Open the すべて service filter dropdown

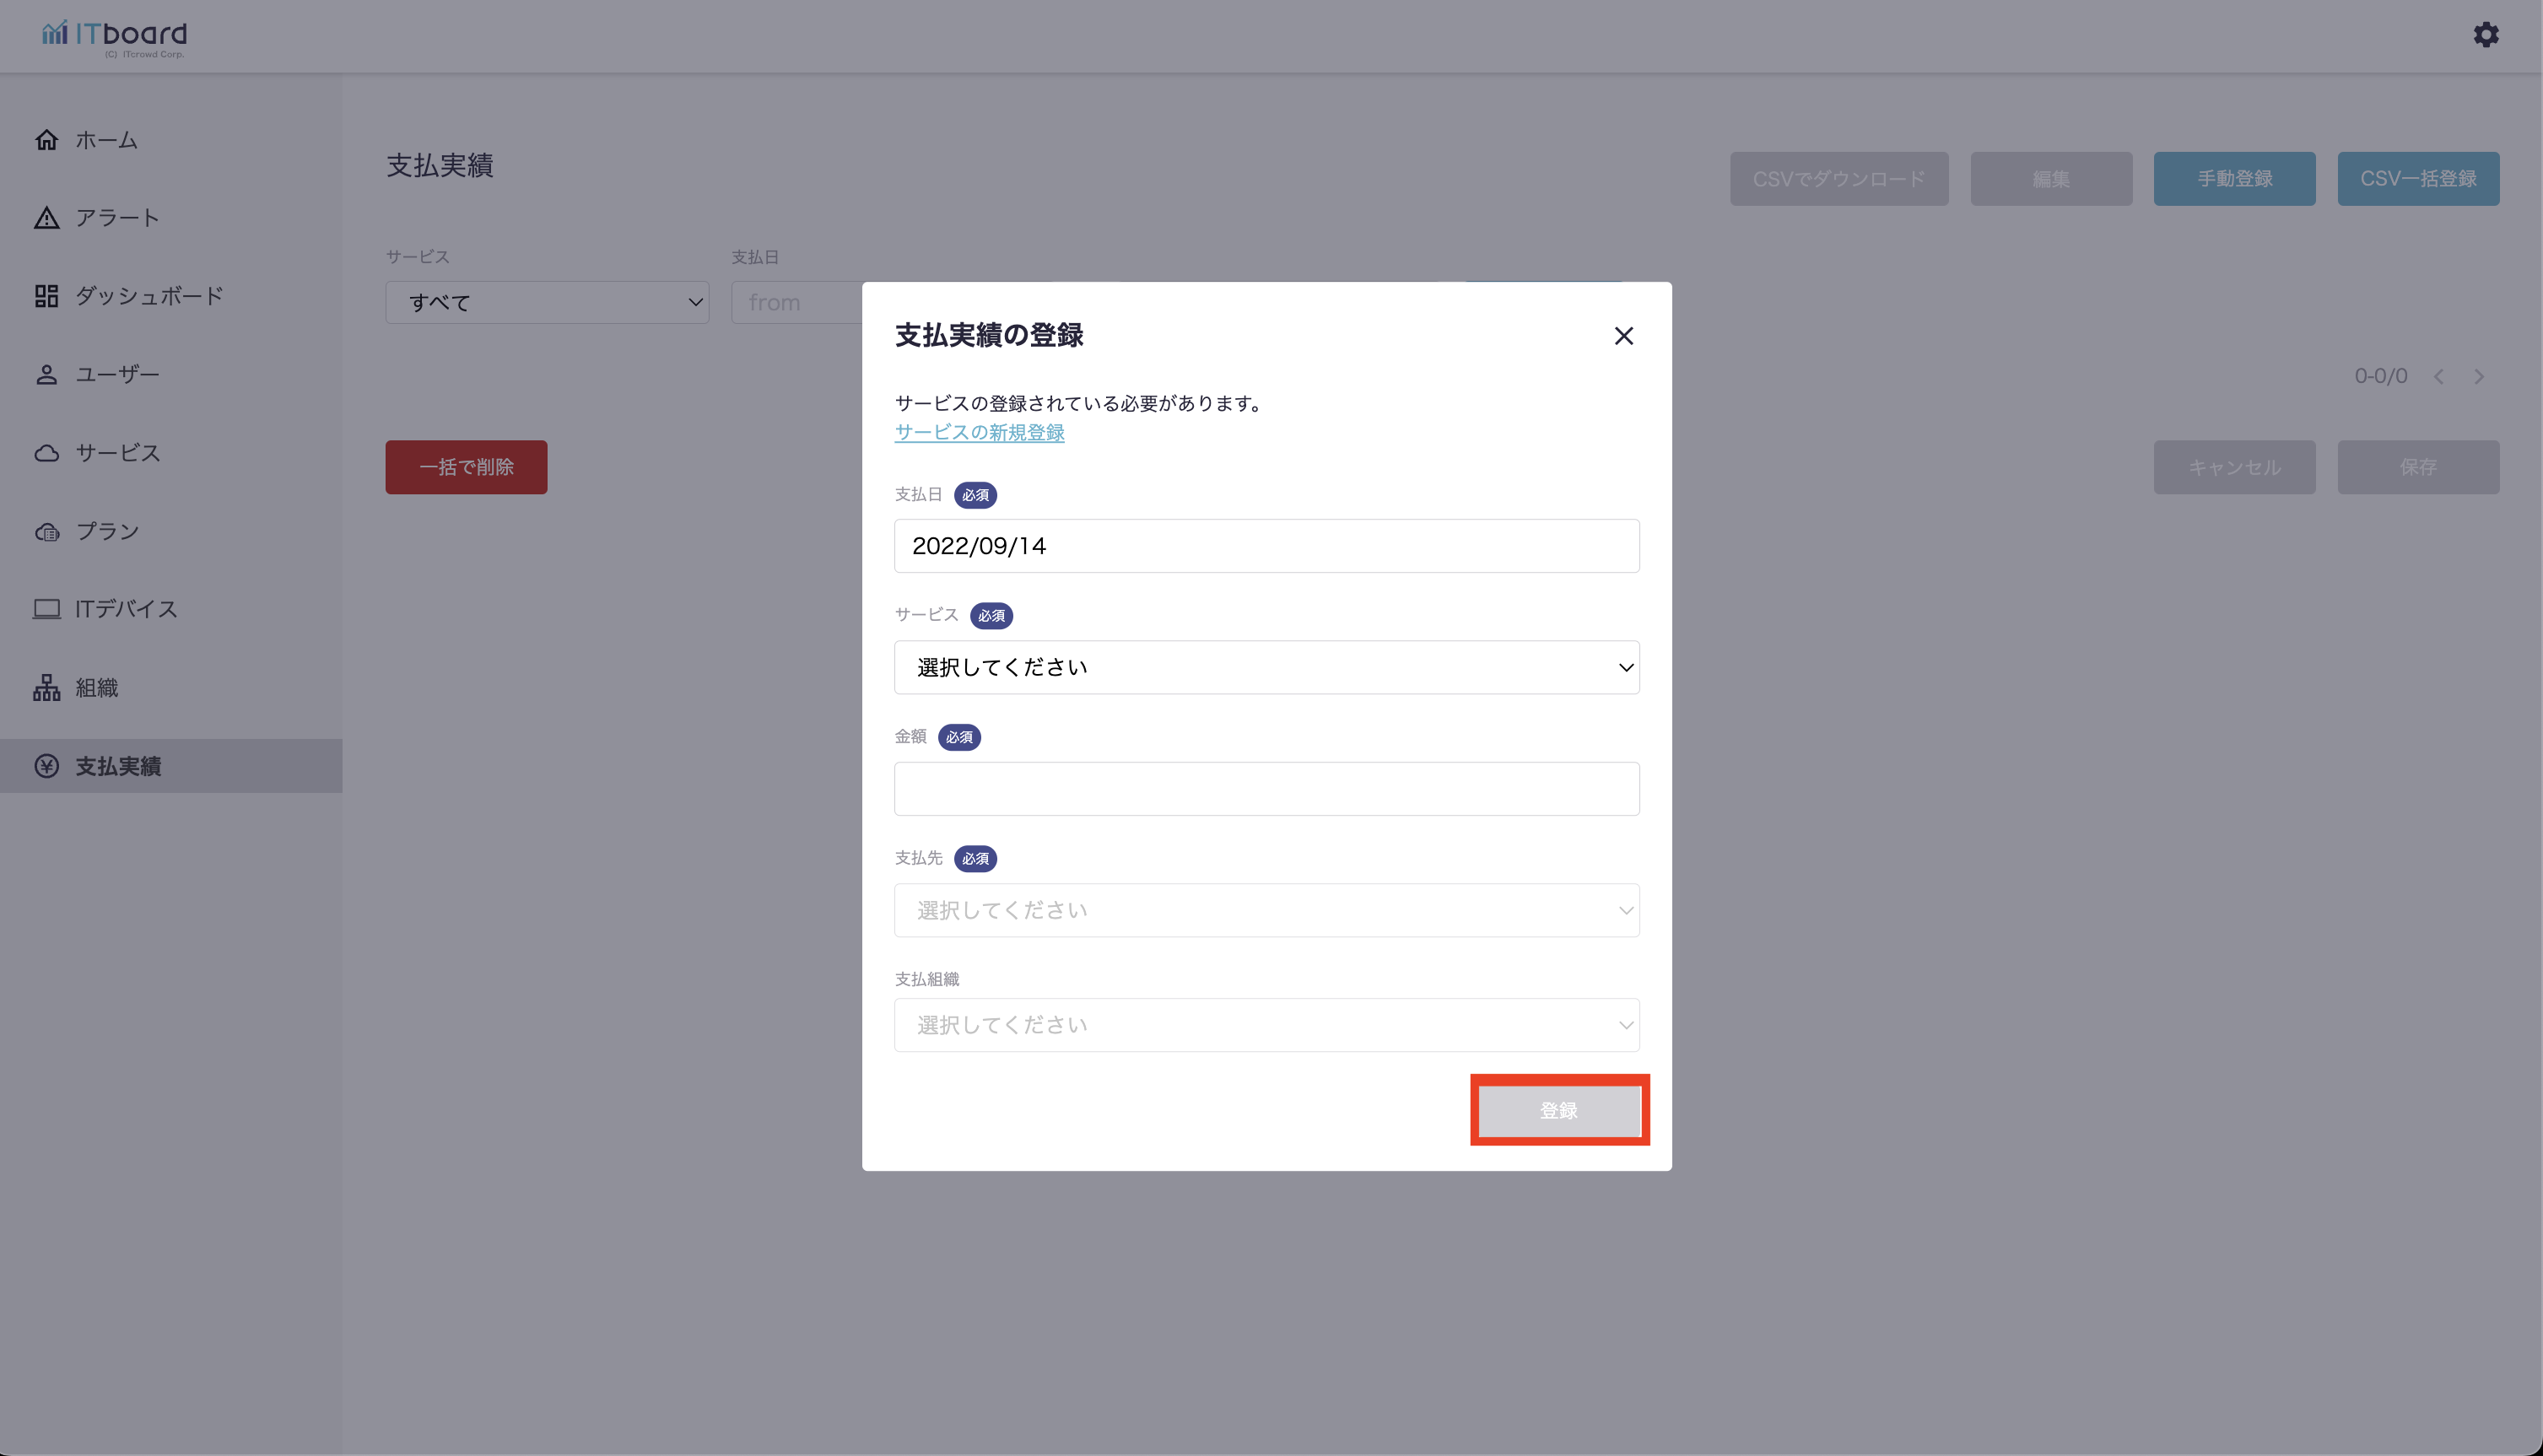547,302
